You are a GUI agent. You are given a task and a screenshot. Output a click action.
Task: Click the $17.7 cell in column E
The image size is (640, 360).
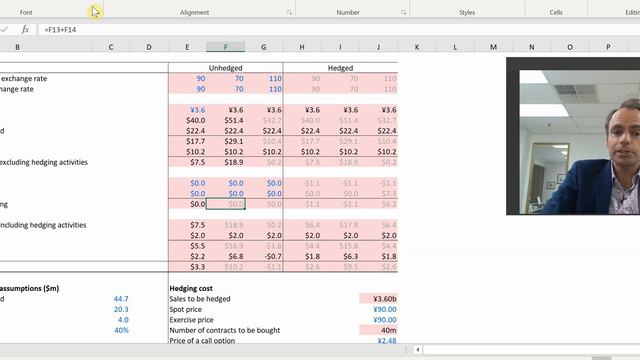[x=187, y=141]
